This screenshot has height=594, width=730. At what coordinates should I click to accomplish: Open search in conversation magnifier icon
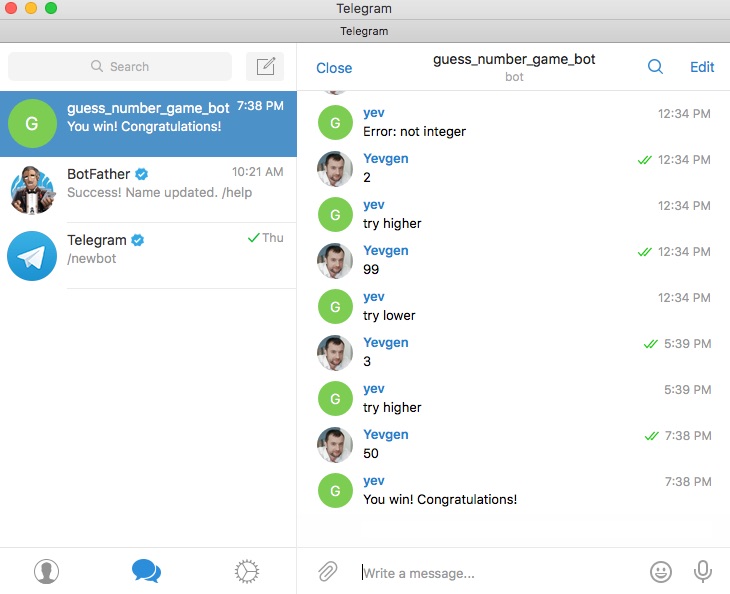coord(655,67)
